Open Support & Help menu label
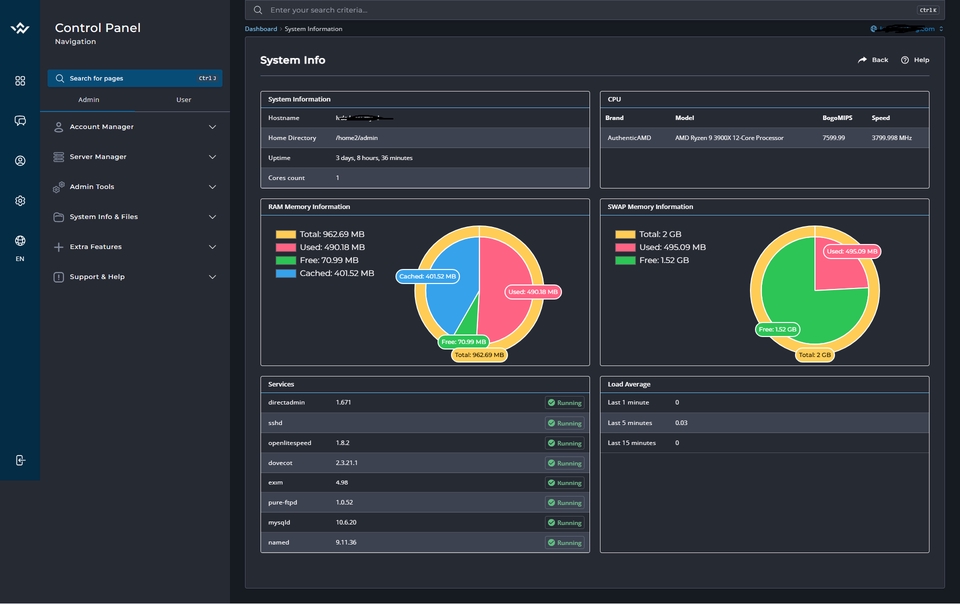960x604 pixels. (x=97, y=277)
